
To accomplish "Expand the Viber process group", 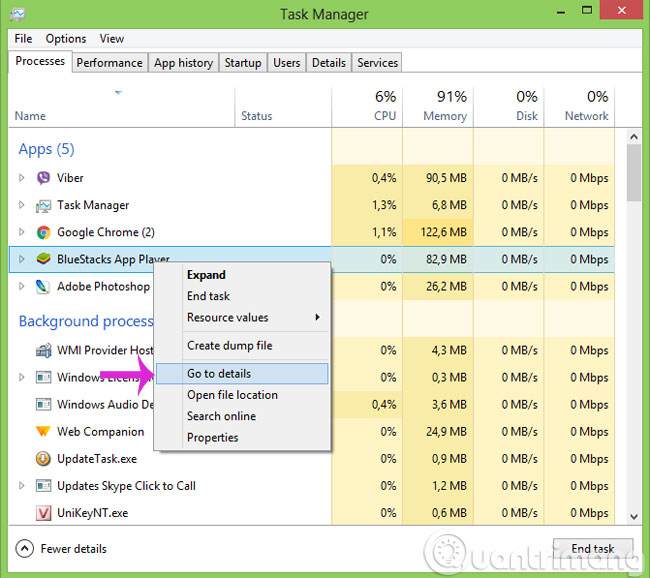I will point(22,178).
